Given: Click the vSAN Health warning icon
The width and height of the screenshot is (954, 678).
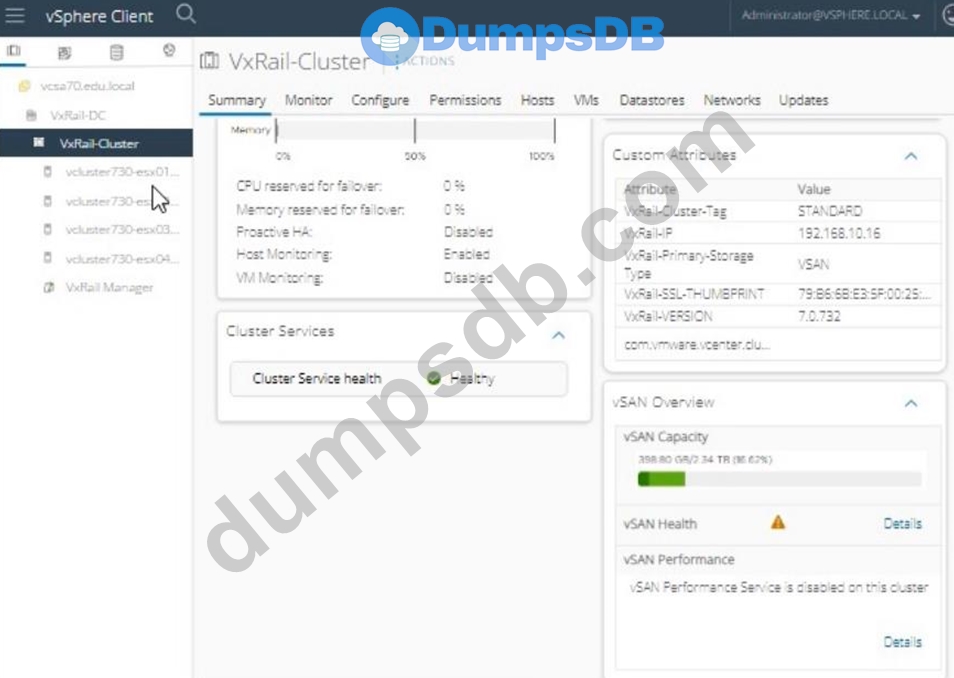Looking at the screenshot, I should [777, 522].
